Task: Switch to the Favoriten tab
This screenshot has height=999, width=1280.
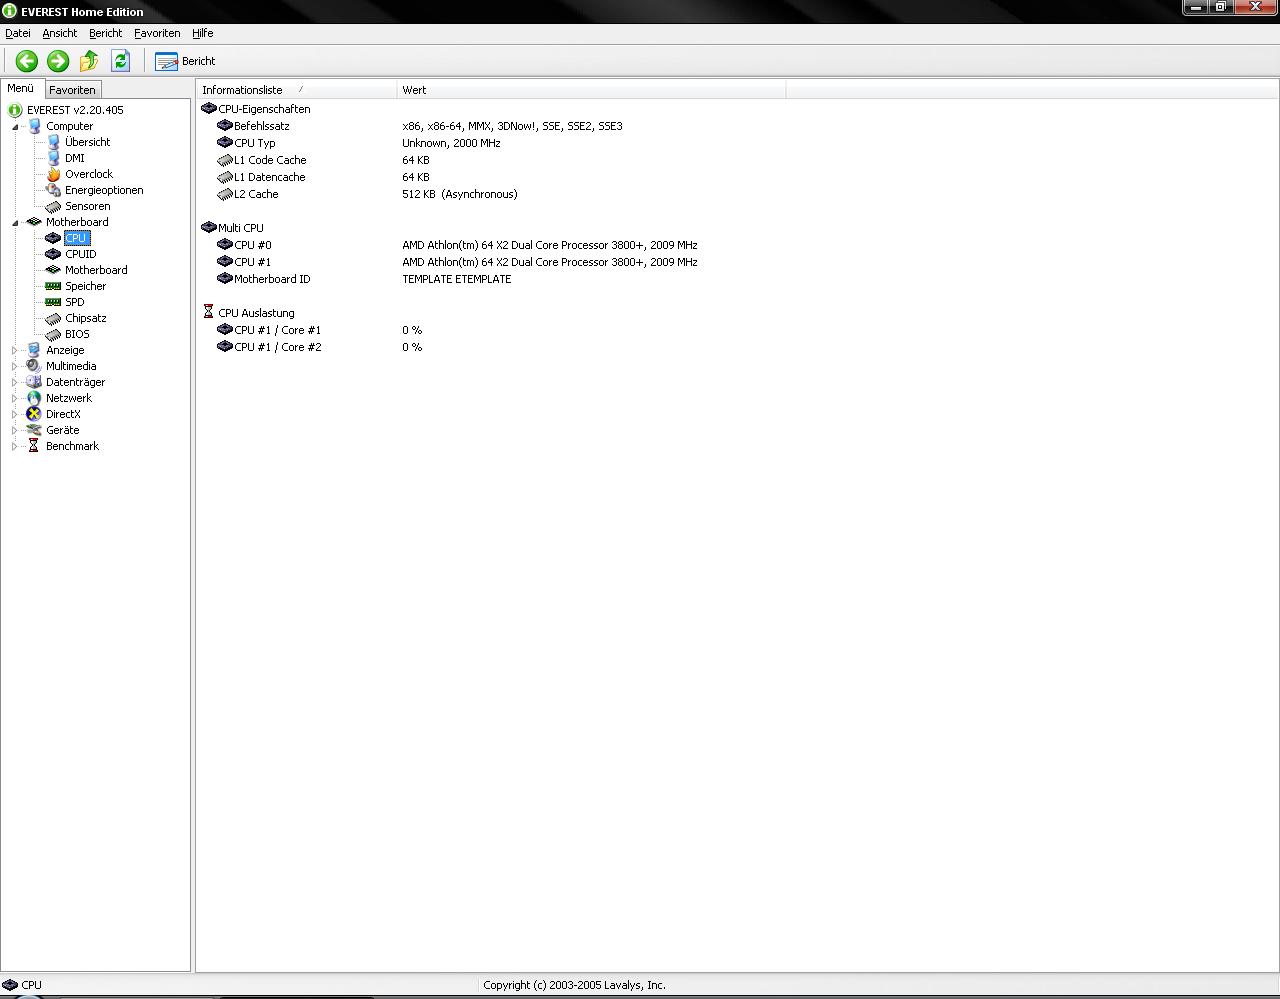Action: click(72, 90)
